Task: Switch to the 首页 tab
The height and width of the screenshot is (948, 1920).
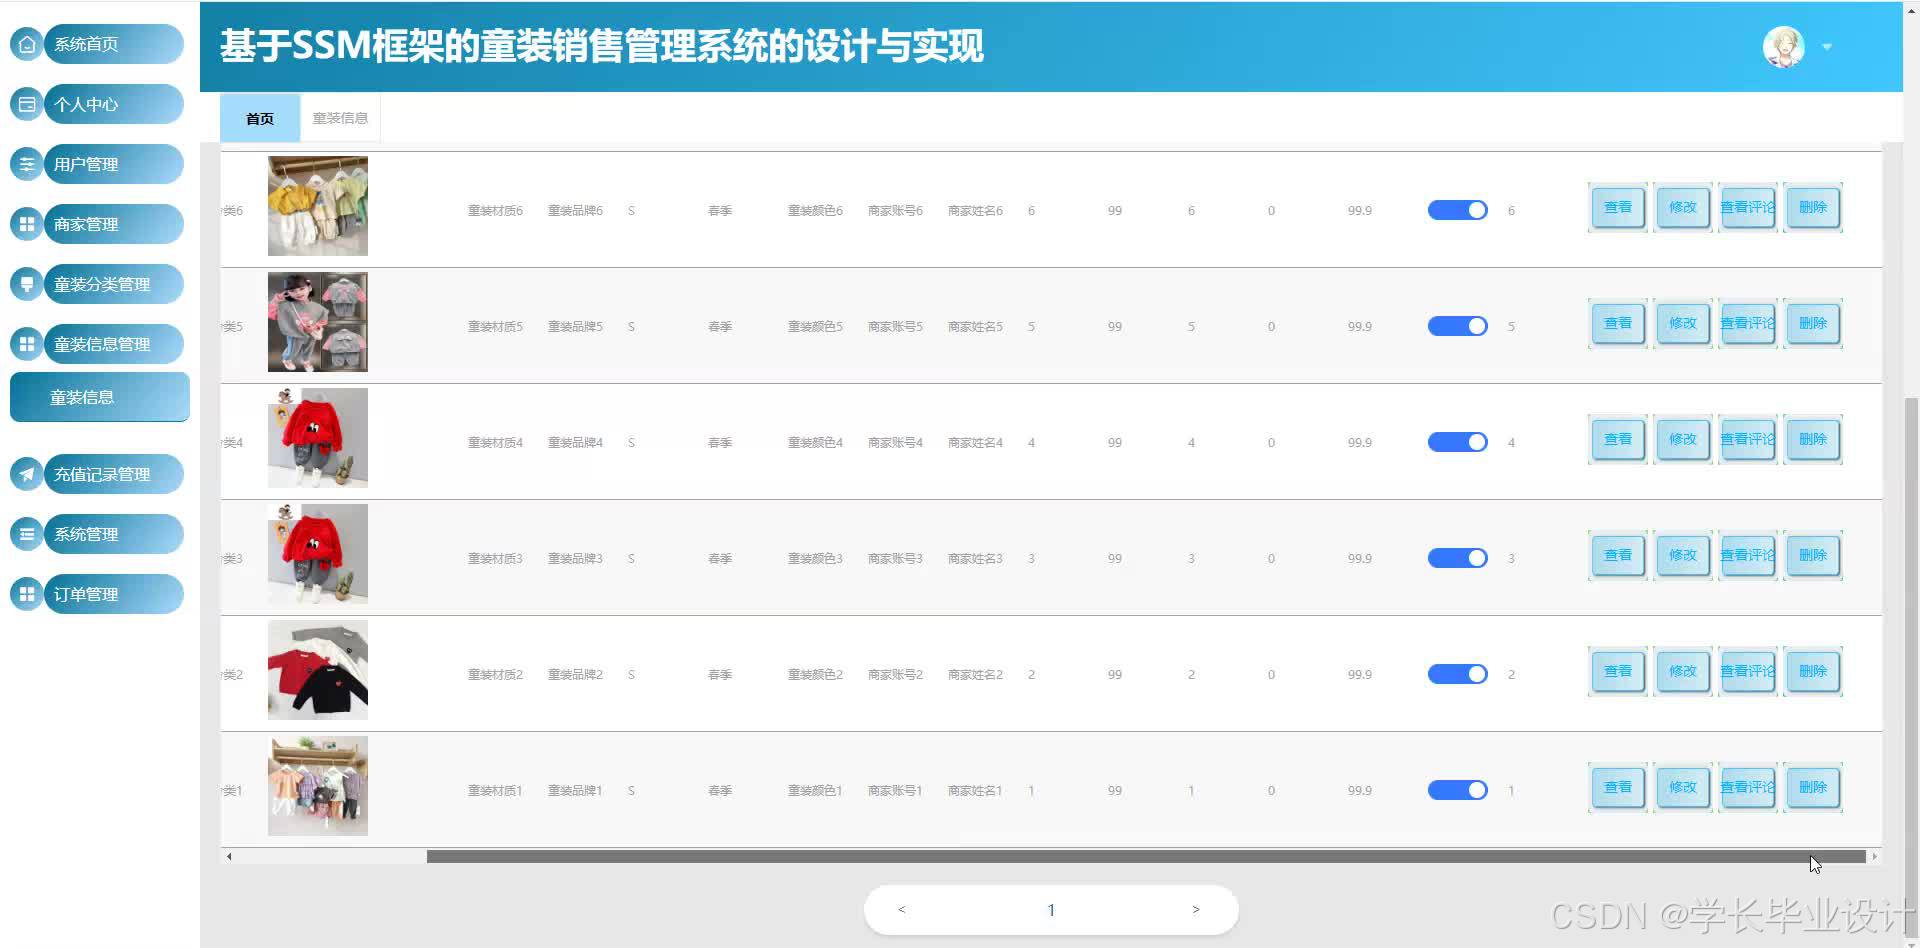Action: [x=260, y=118]
